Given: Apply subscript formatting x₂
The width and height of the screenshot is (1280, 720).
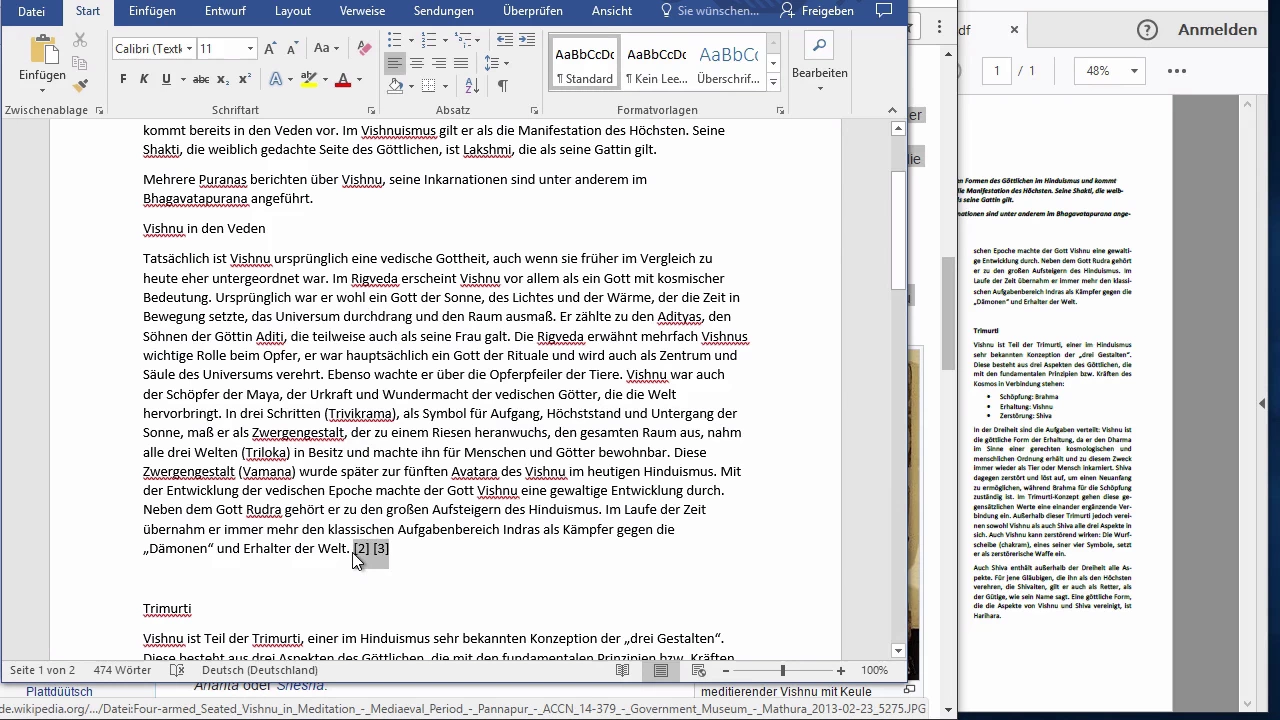Looking at the screenshot, I should tap(223, 79).
